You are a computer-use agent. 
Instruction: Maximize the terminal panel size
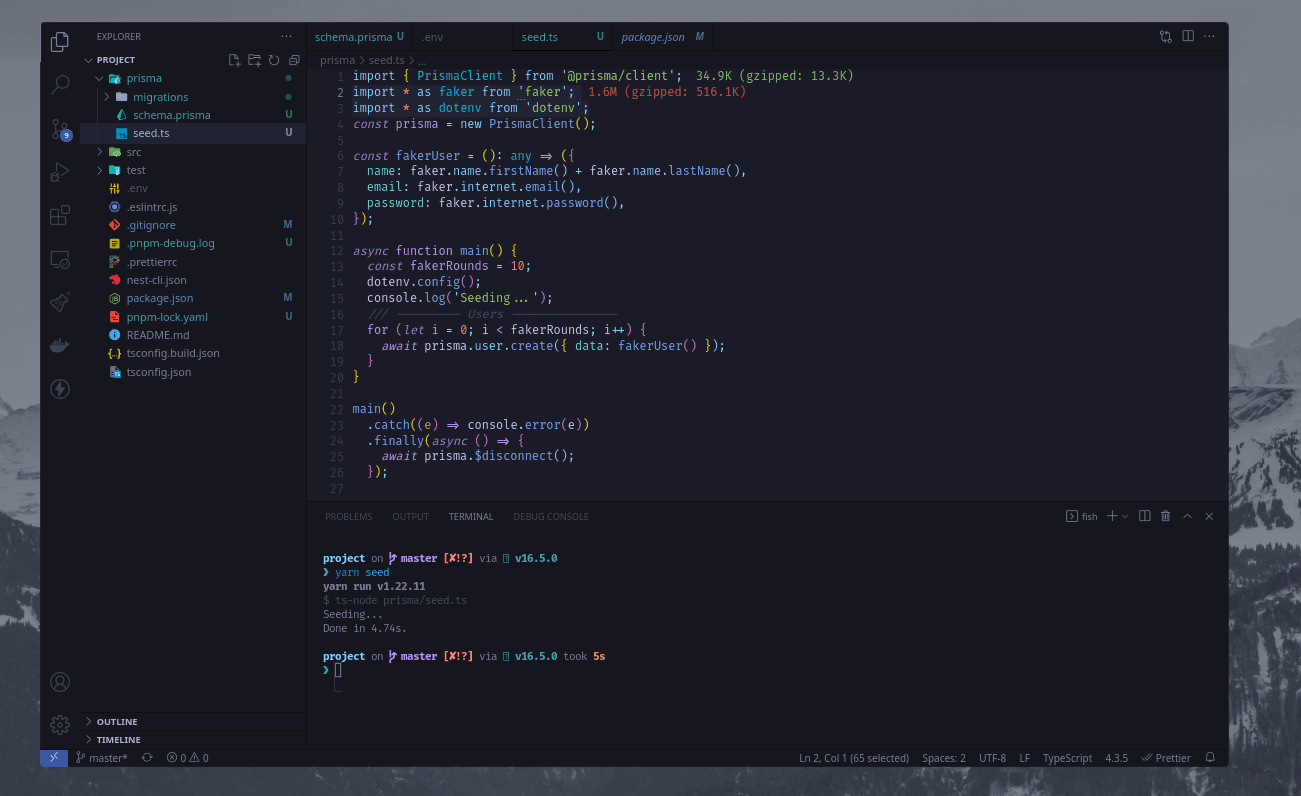click(x=1187, y=516)
